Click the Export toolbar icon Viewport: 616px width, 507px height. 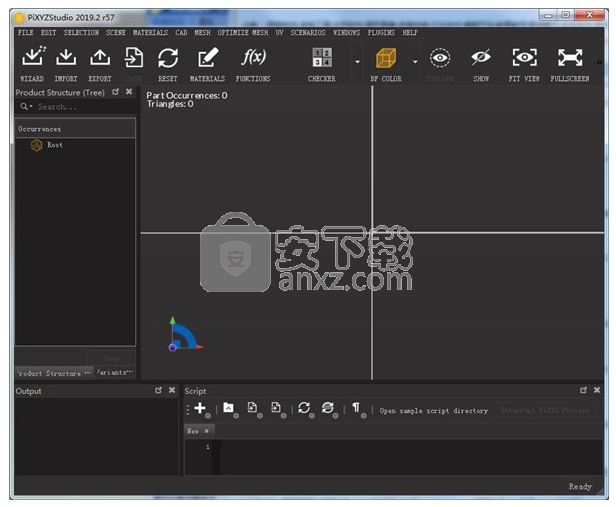coord(100,57)
